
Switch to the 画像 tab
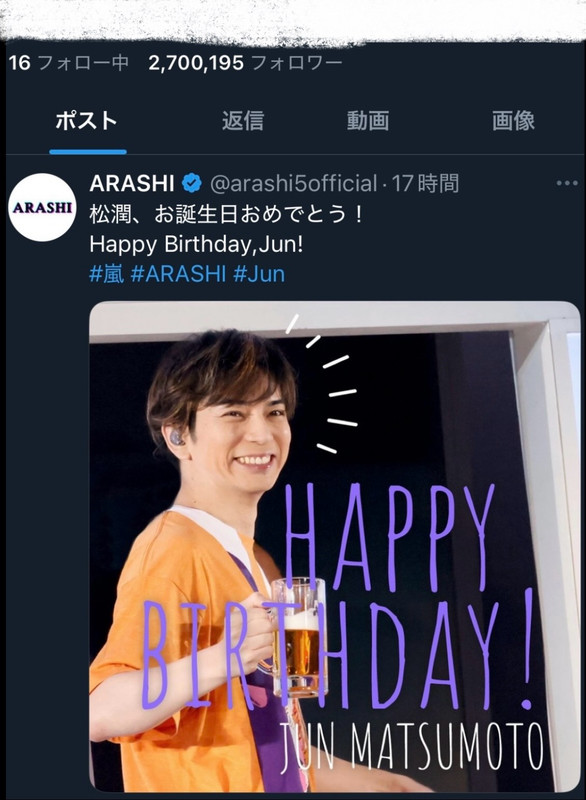[513, 121]
